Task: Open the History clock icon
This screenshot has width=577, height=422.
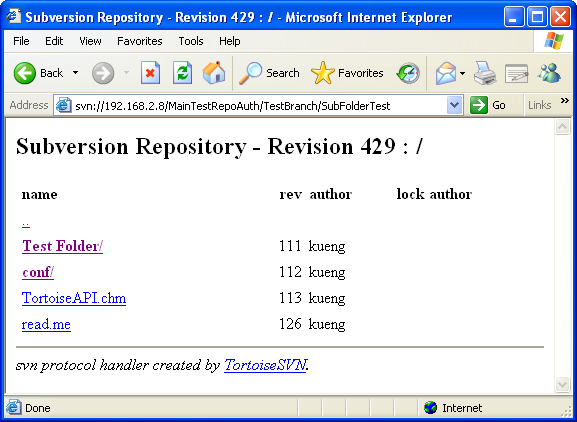Action: point(408,73)
